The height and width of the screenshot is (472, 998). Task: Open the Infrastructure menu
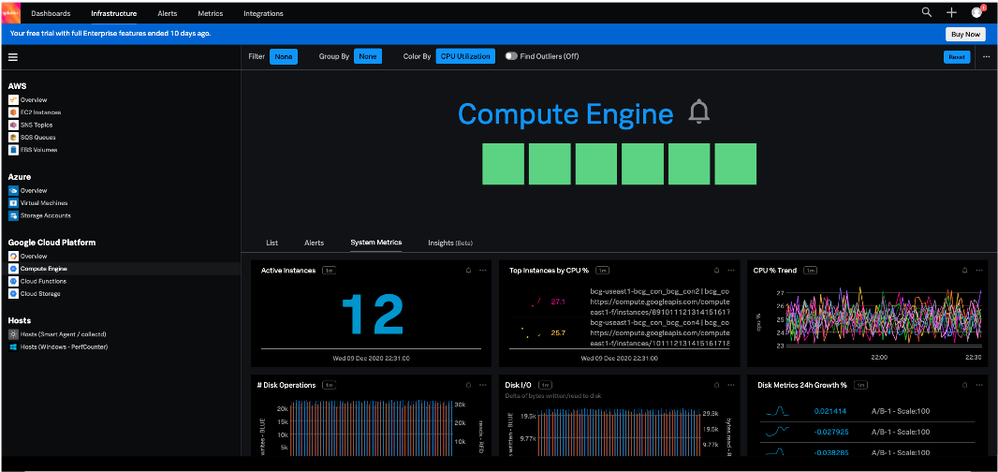114,13
